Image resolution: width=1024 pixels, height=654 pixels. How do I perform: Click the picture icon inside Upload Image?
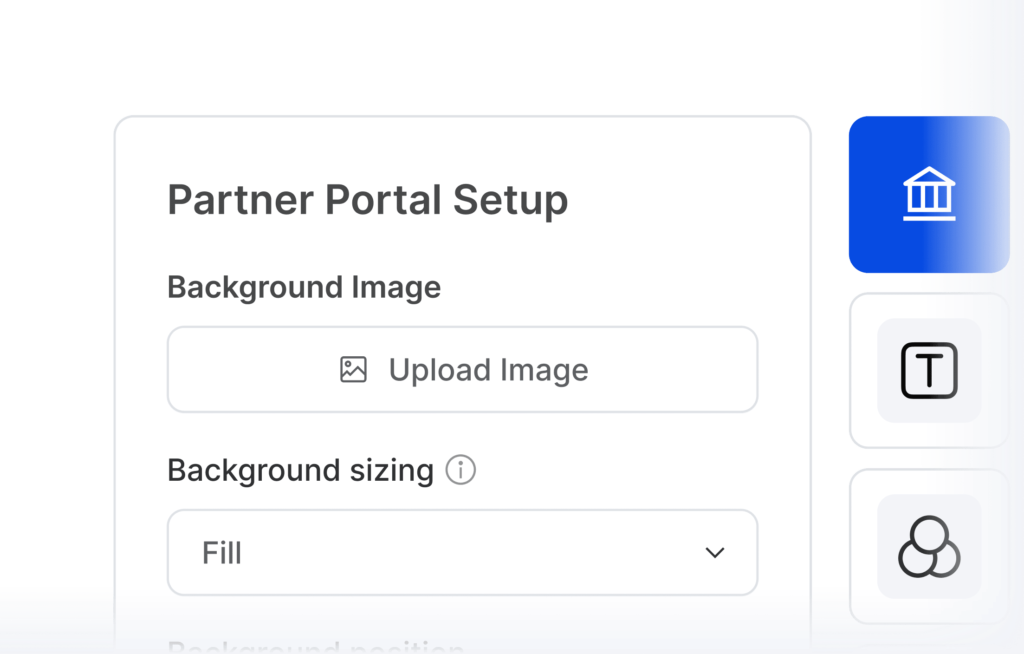(x=353, y=370)
